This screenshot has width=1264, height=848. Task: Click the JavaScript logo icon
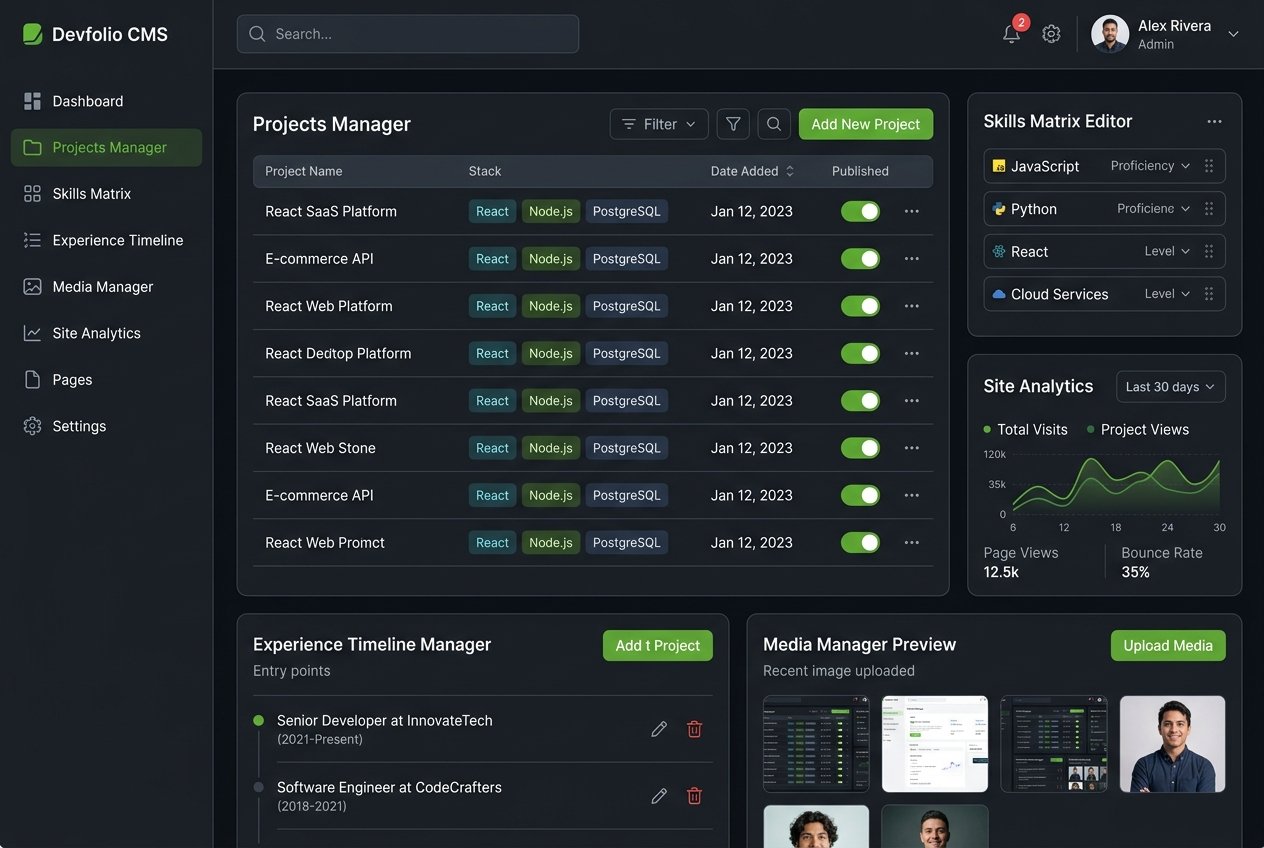pos(998,166)
